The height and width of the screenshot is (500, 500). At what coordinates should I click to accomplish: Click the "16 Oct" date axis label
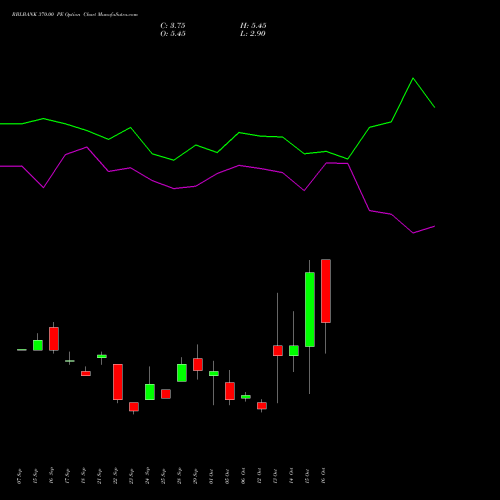(x=323, y=476)
